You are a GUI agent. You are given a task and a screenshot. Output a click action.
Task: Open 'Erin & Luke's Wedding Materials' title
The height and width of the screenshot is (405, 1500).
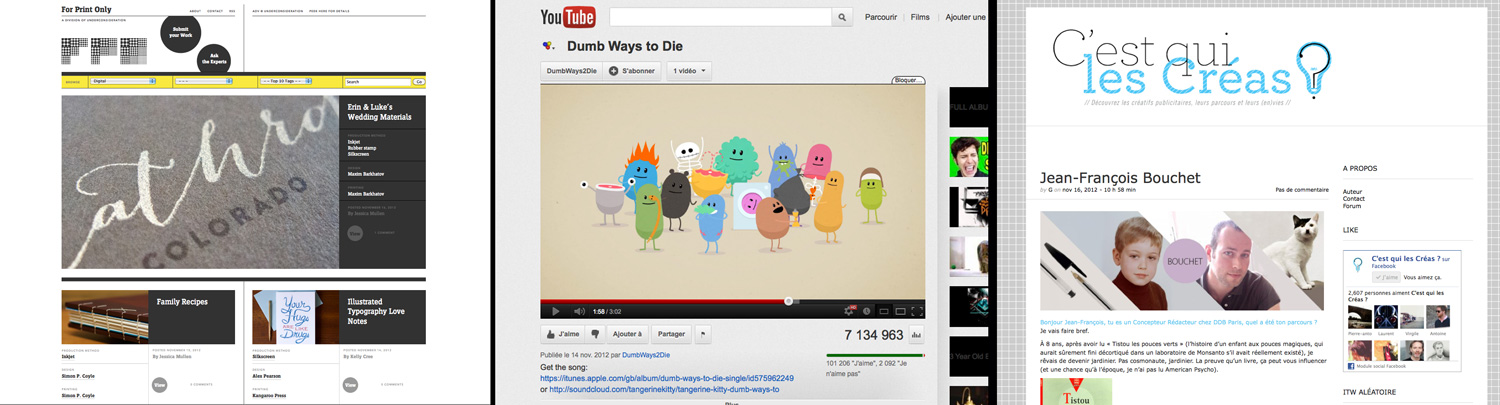pyautogui.click(x=379, y=111)
